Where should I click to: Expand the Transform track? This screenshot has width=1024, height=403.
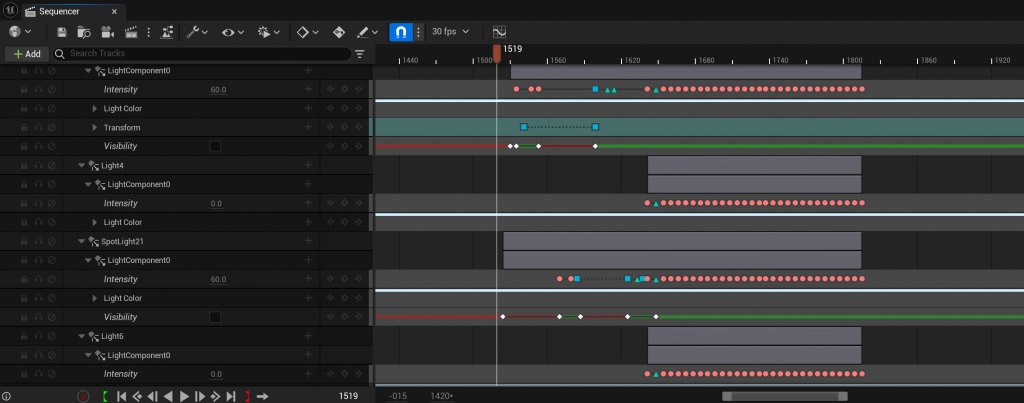click(x=95, y=127)
